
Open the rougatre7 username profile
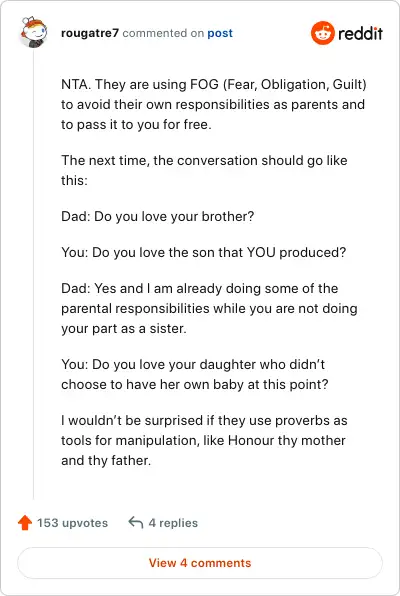tap(90, 33)
